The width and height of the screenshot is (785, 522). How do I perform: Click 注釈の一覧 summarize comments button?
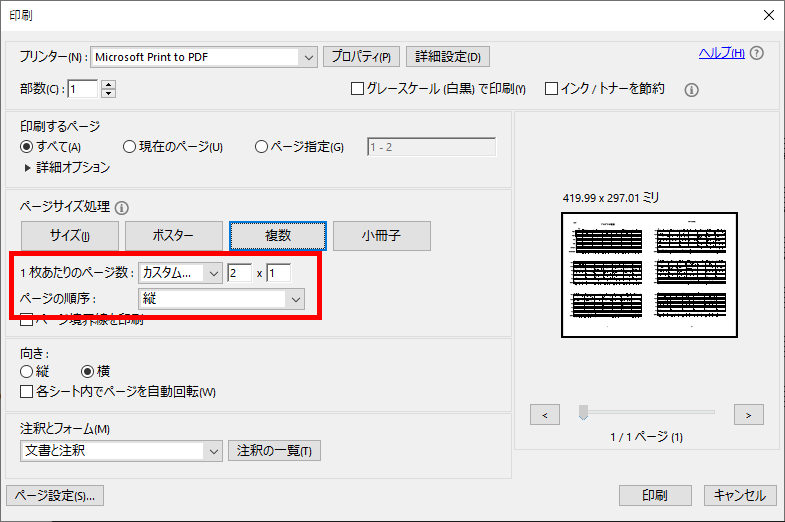[x=274, y=451]
